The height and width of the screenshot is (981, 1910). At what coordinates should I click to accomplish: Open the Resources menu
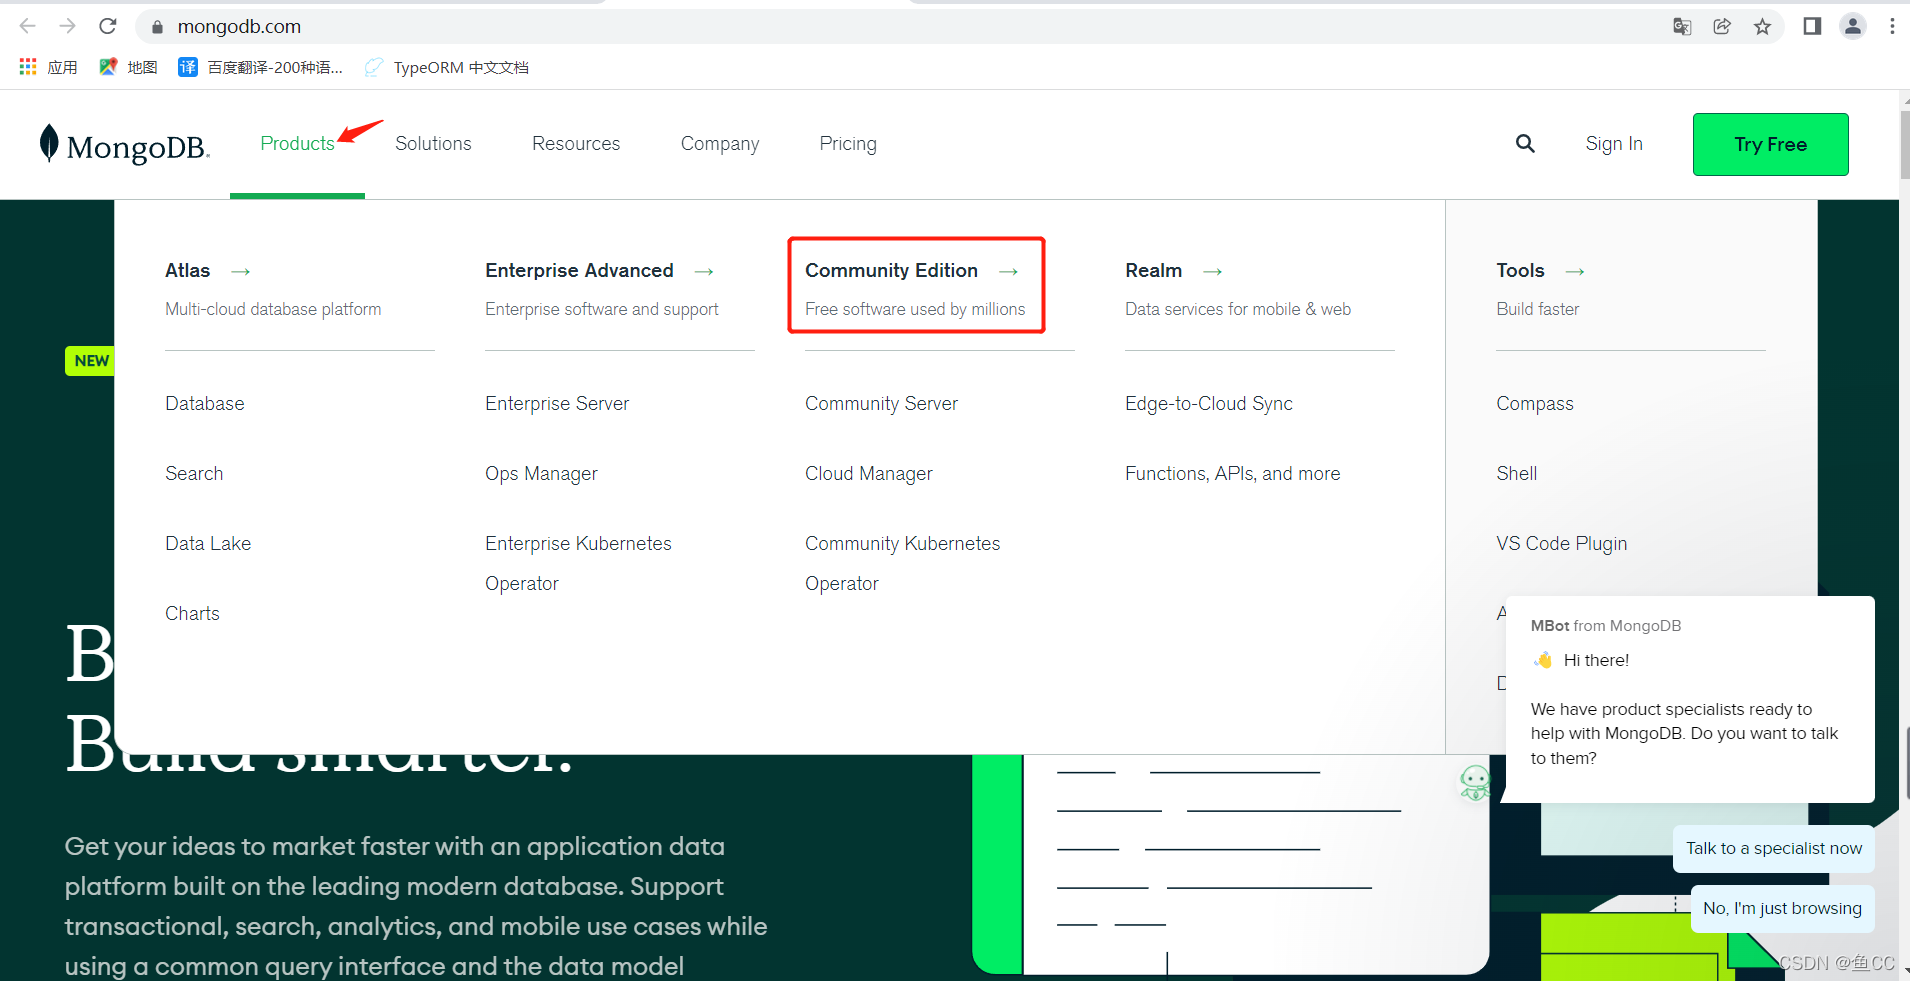point(576,144)
